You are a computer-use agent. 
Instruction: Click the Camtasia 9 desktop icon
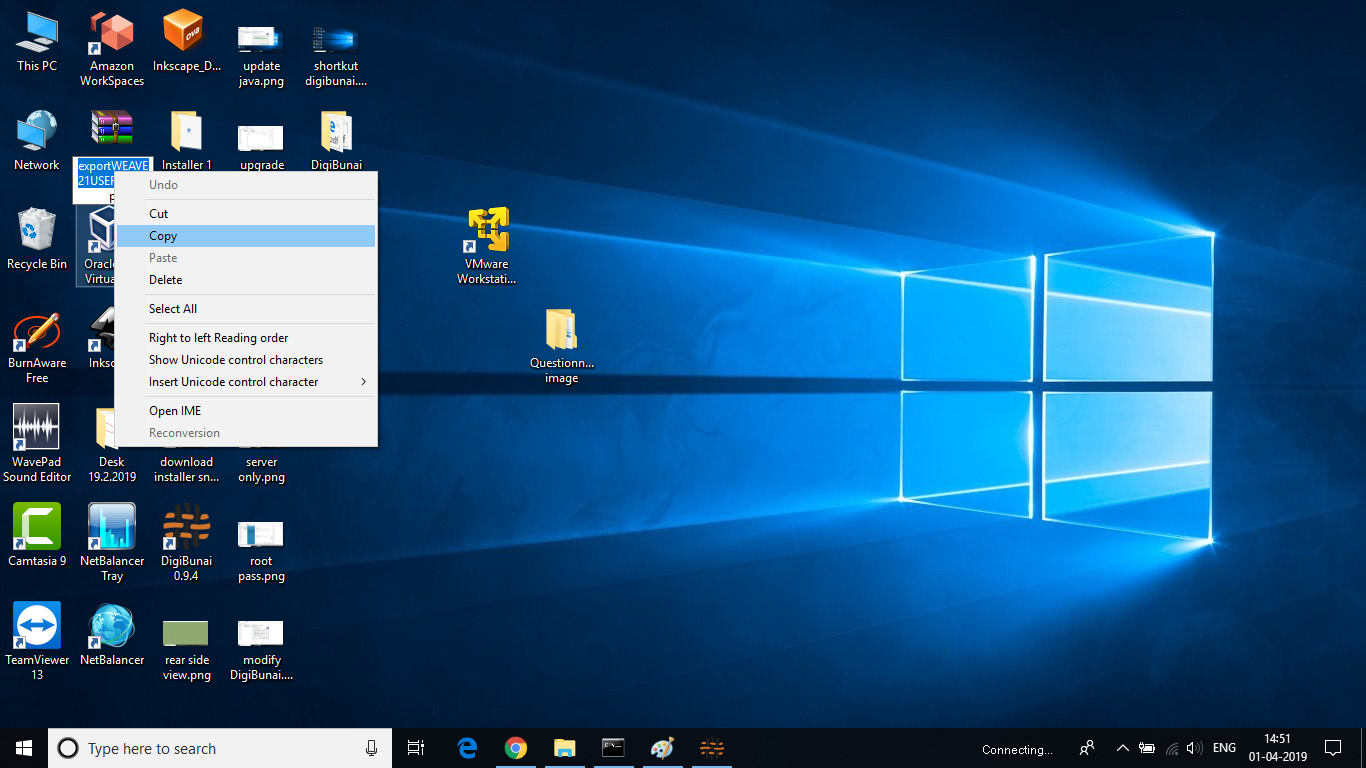tap(37, 527)
